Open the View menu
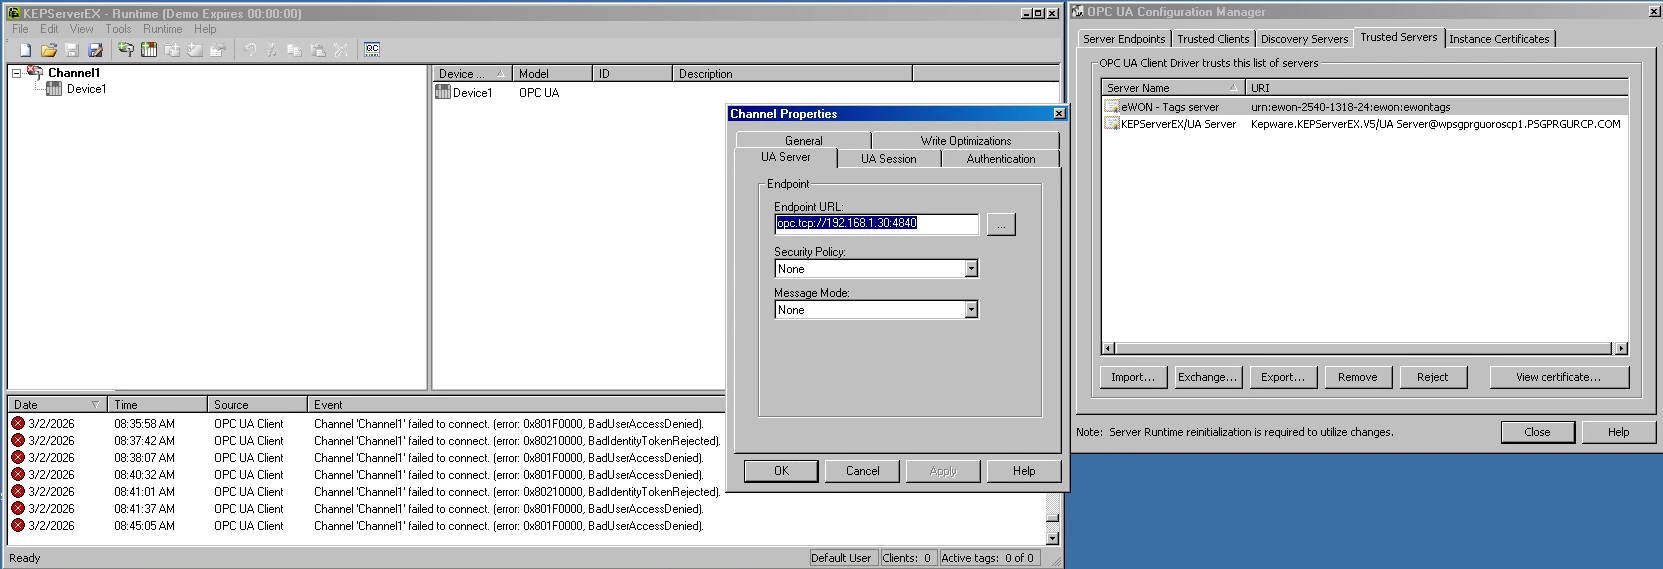Viewport: 1663px width, 569px height. click(82, 29)
